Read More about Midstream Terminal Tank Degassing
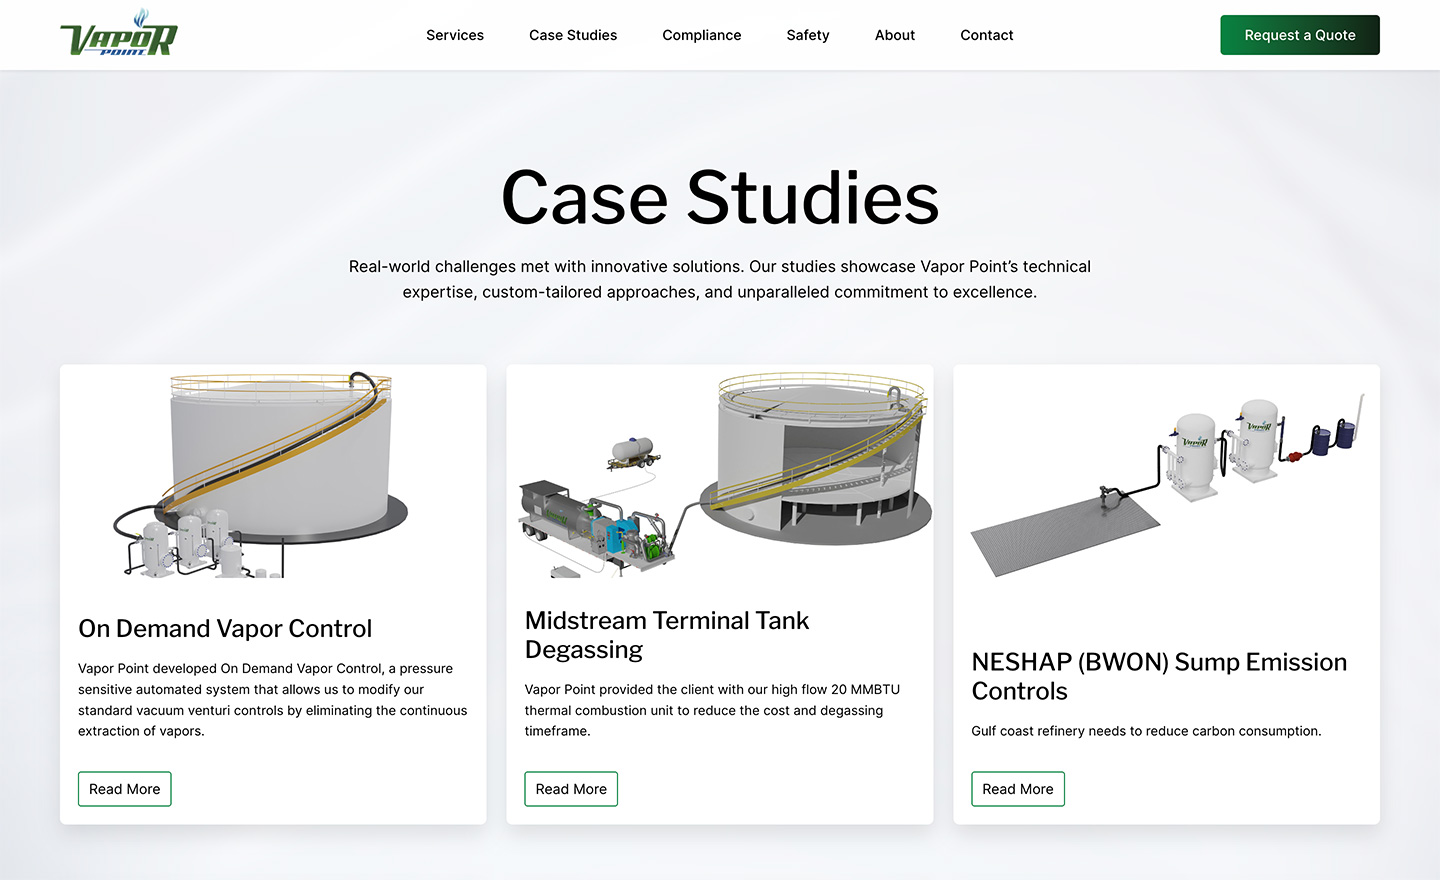 click(571, 789)
